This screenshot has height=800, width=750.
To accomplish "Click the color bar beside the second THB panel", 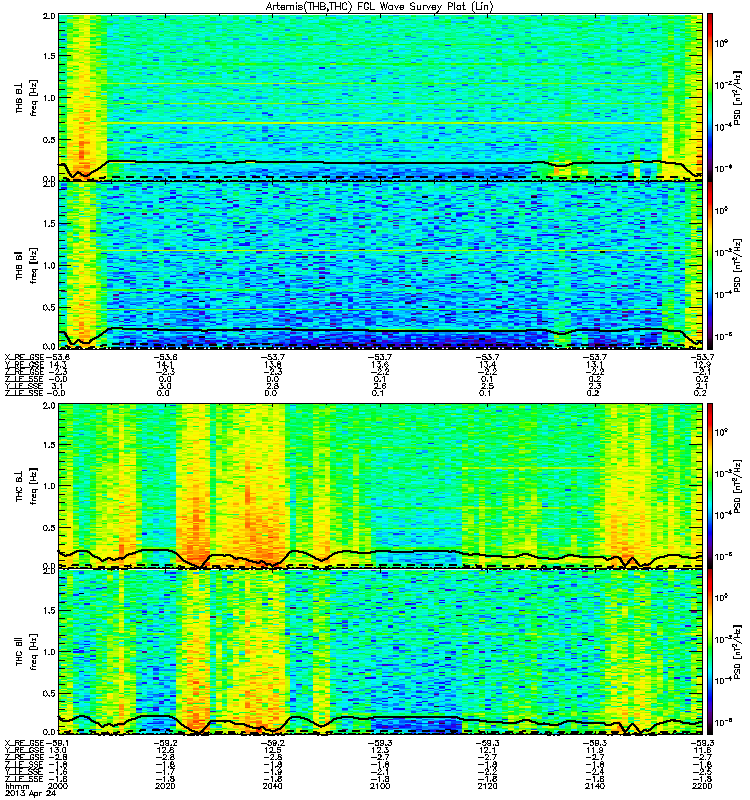I will 709,265.
